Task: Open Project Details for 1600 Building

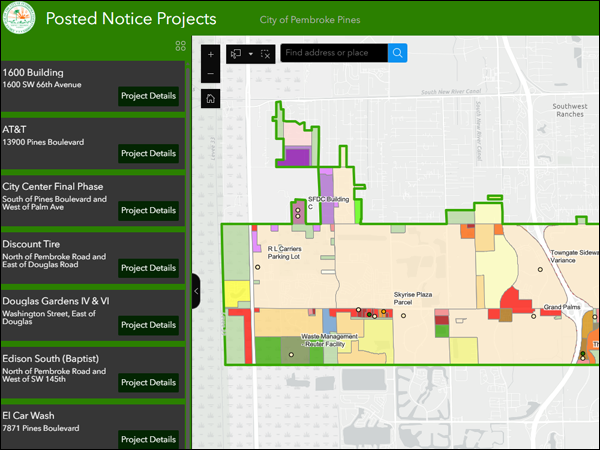Action: (148, 96)
